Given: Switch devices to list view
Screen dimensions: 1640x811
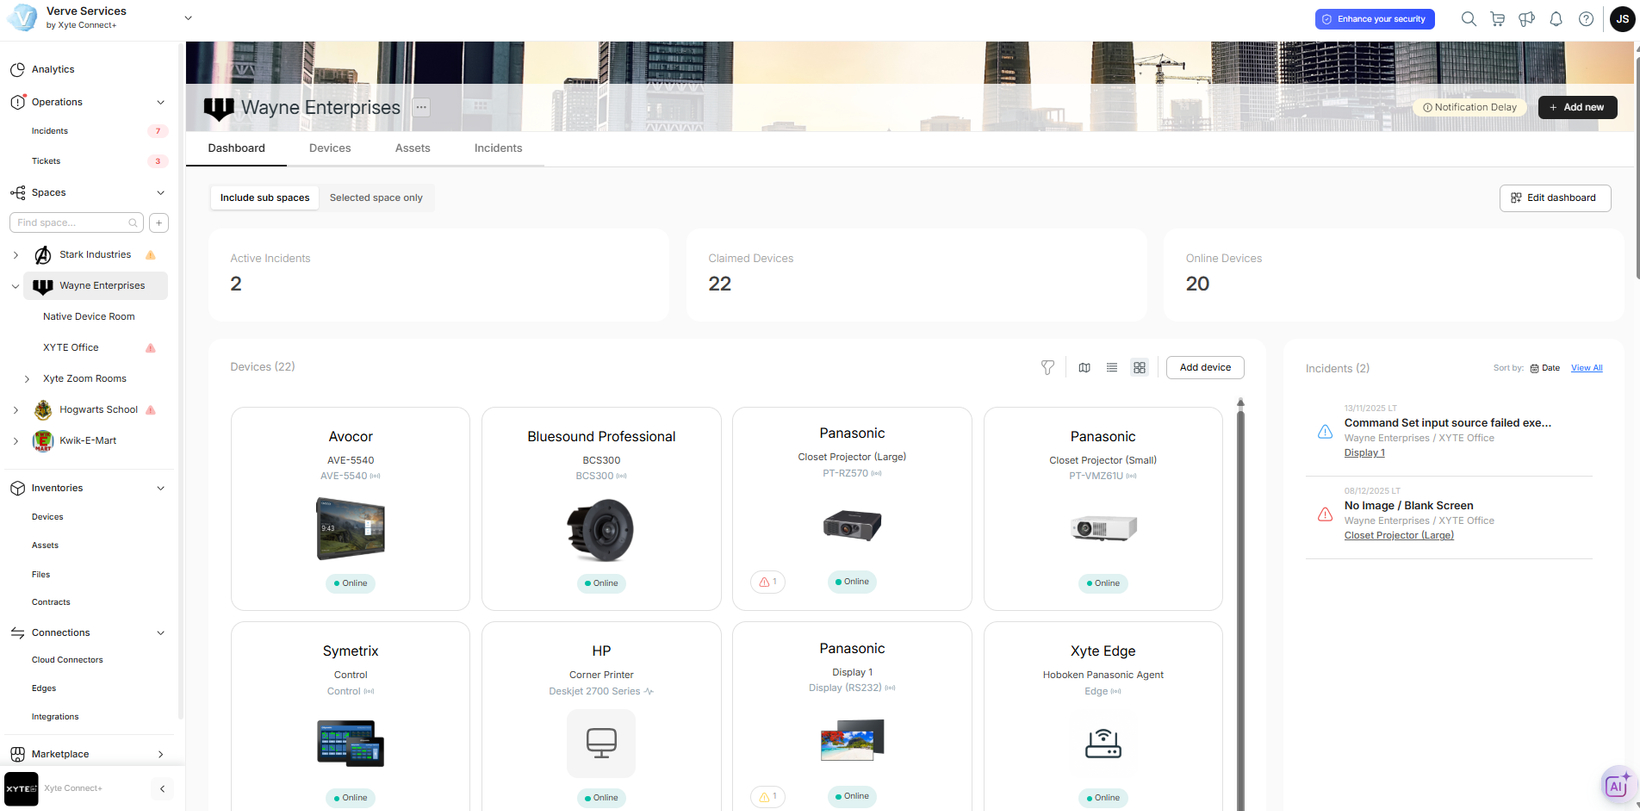Looking at the screenshot, I should coord(1112,368).
